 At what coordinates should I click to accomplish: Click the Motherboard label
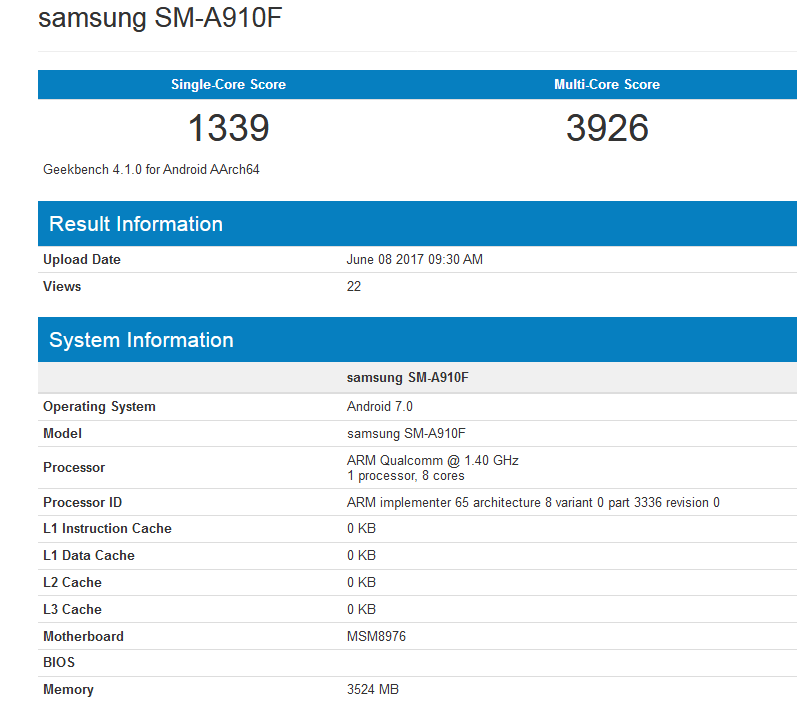point(83,636)
